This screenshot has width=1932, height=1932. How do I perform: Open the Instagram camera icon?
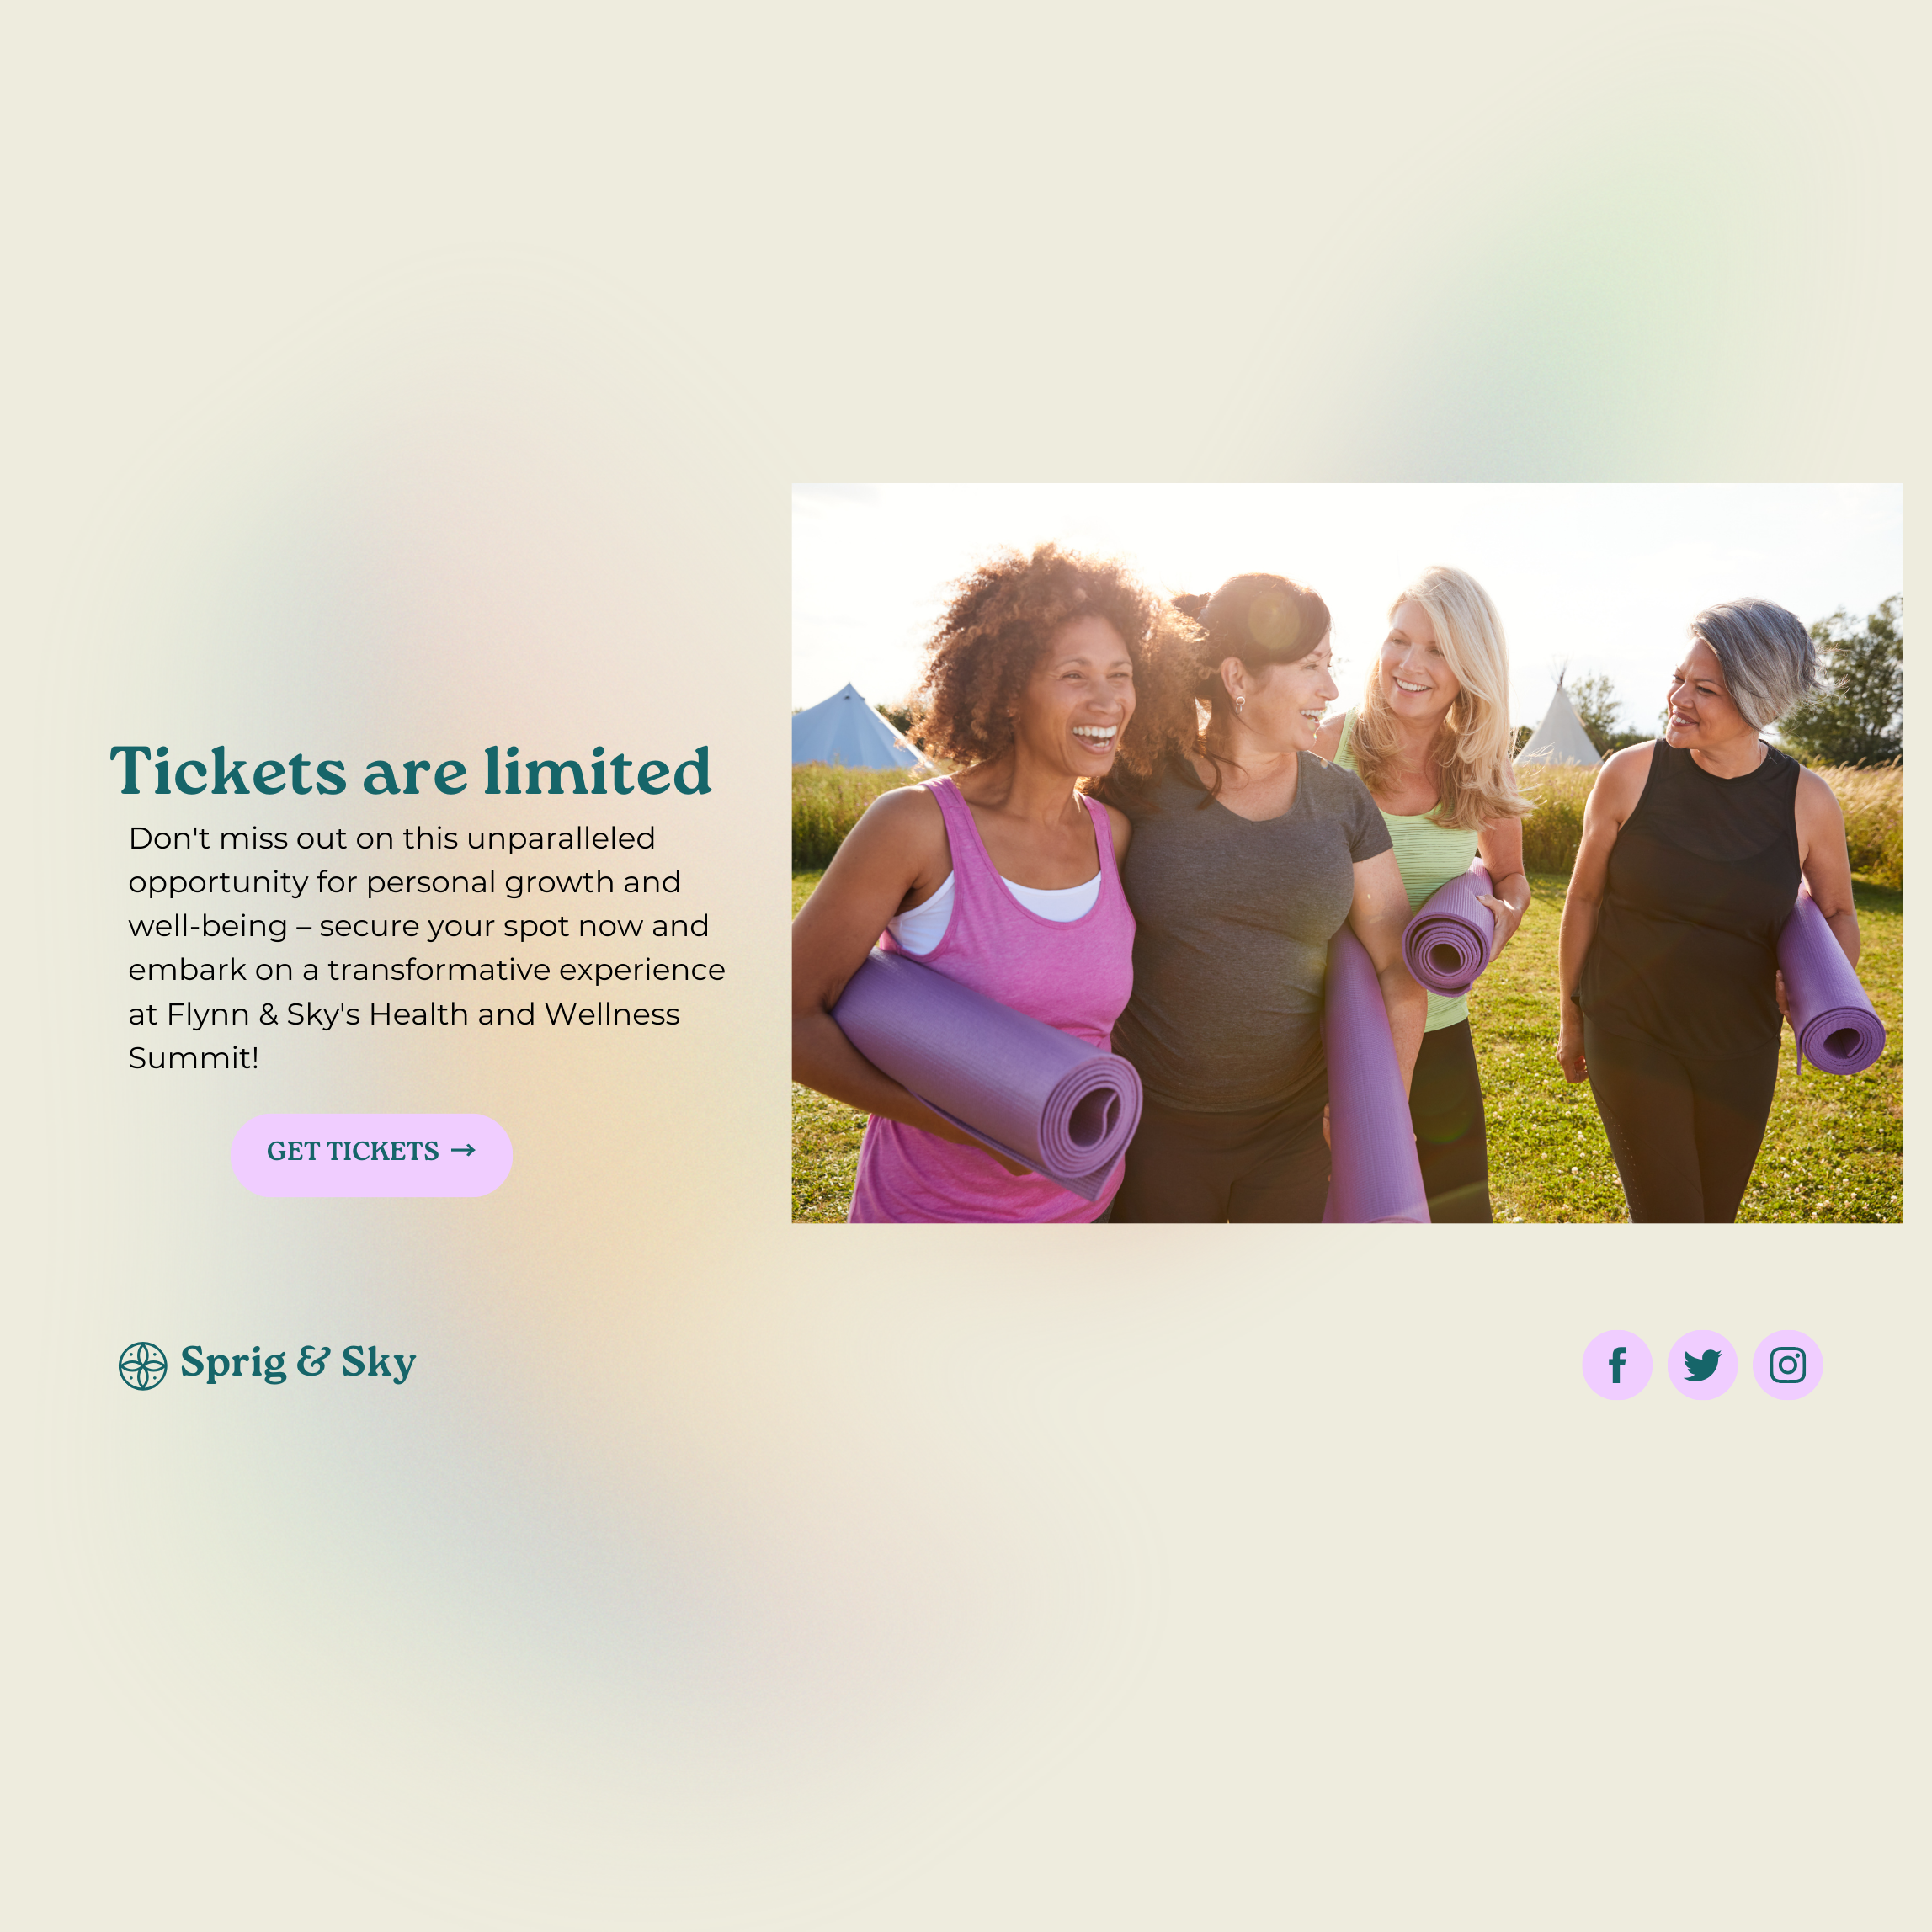[x=1788, y=1365]
